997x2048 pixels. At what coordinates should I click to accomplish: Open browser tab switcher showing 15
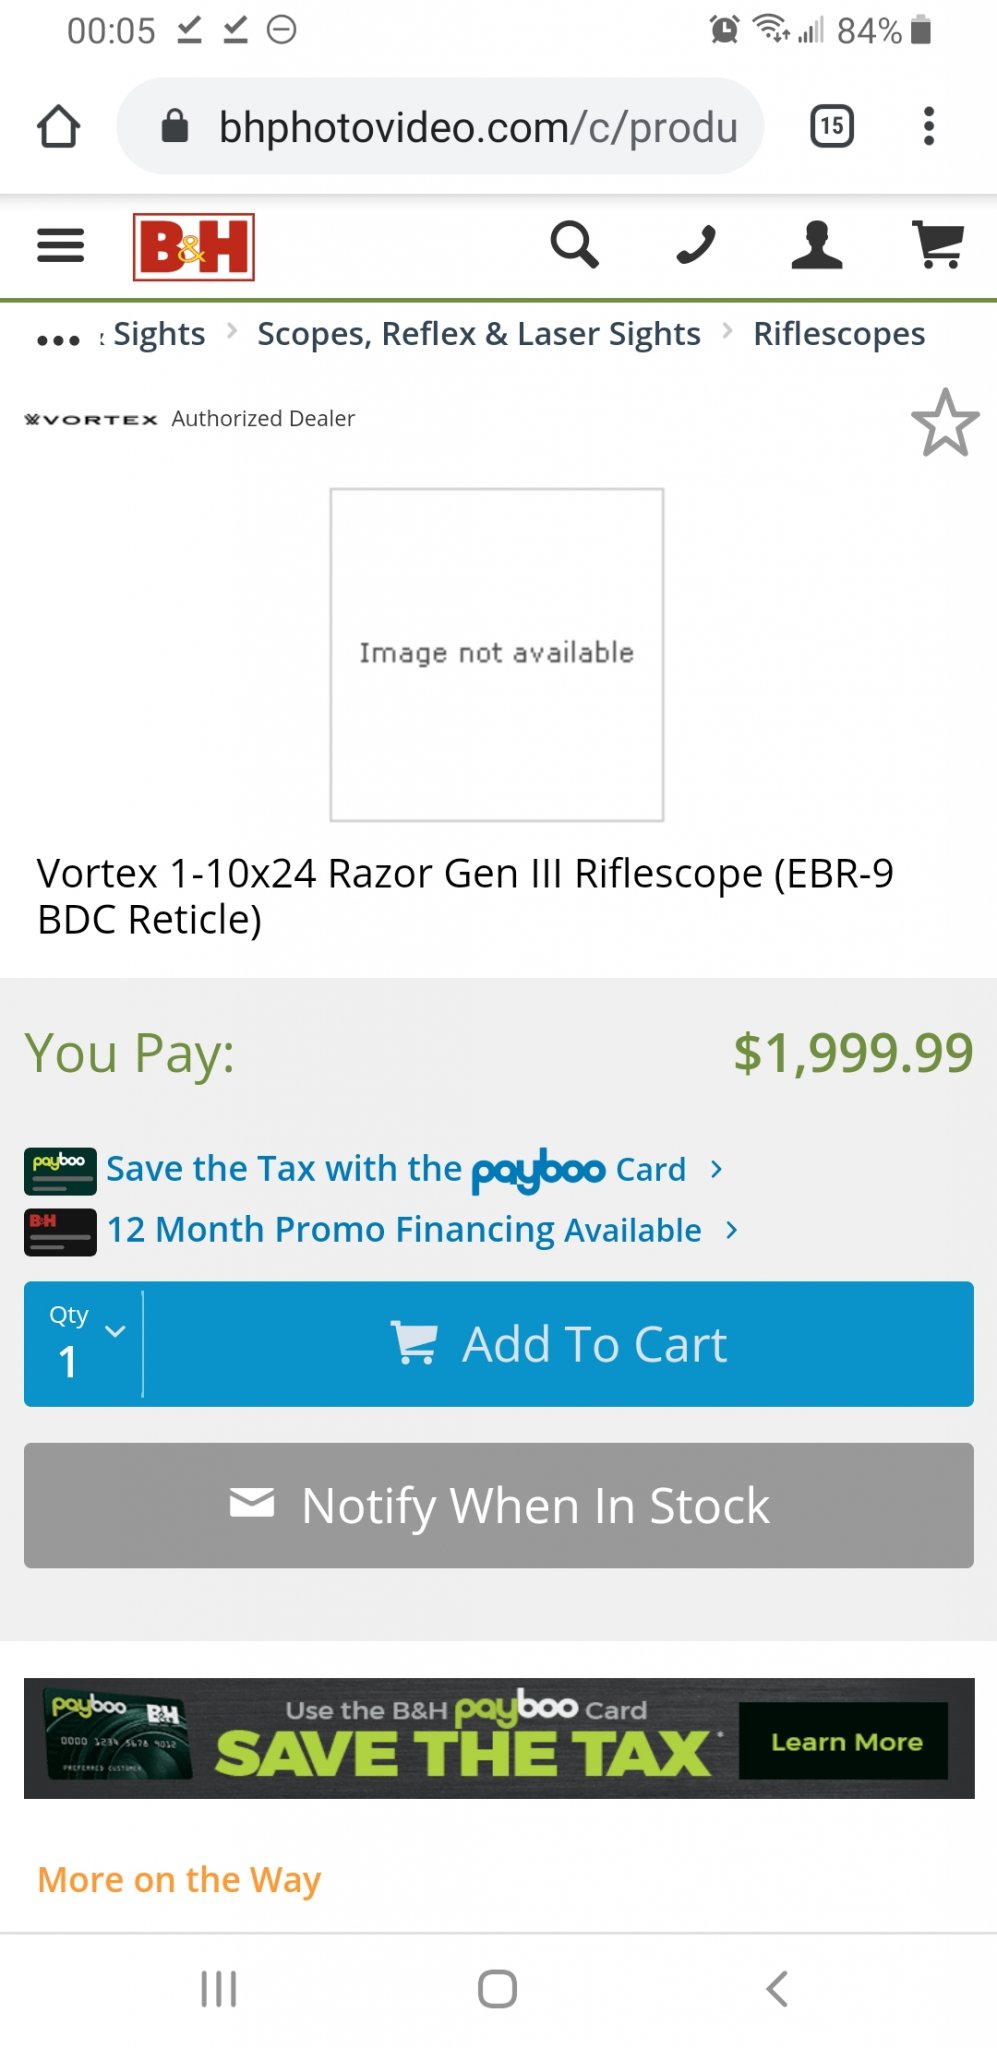(831, 126)
